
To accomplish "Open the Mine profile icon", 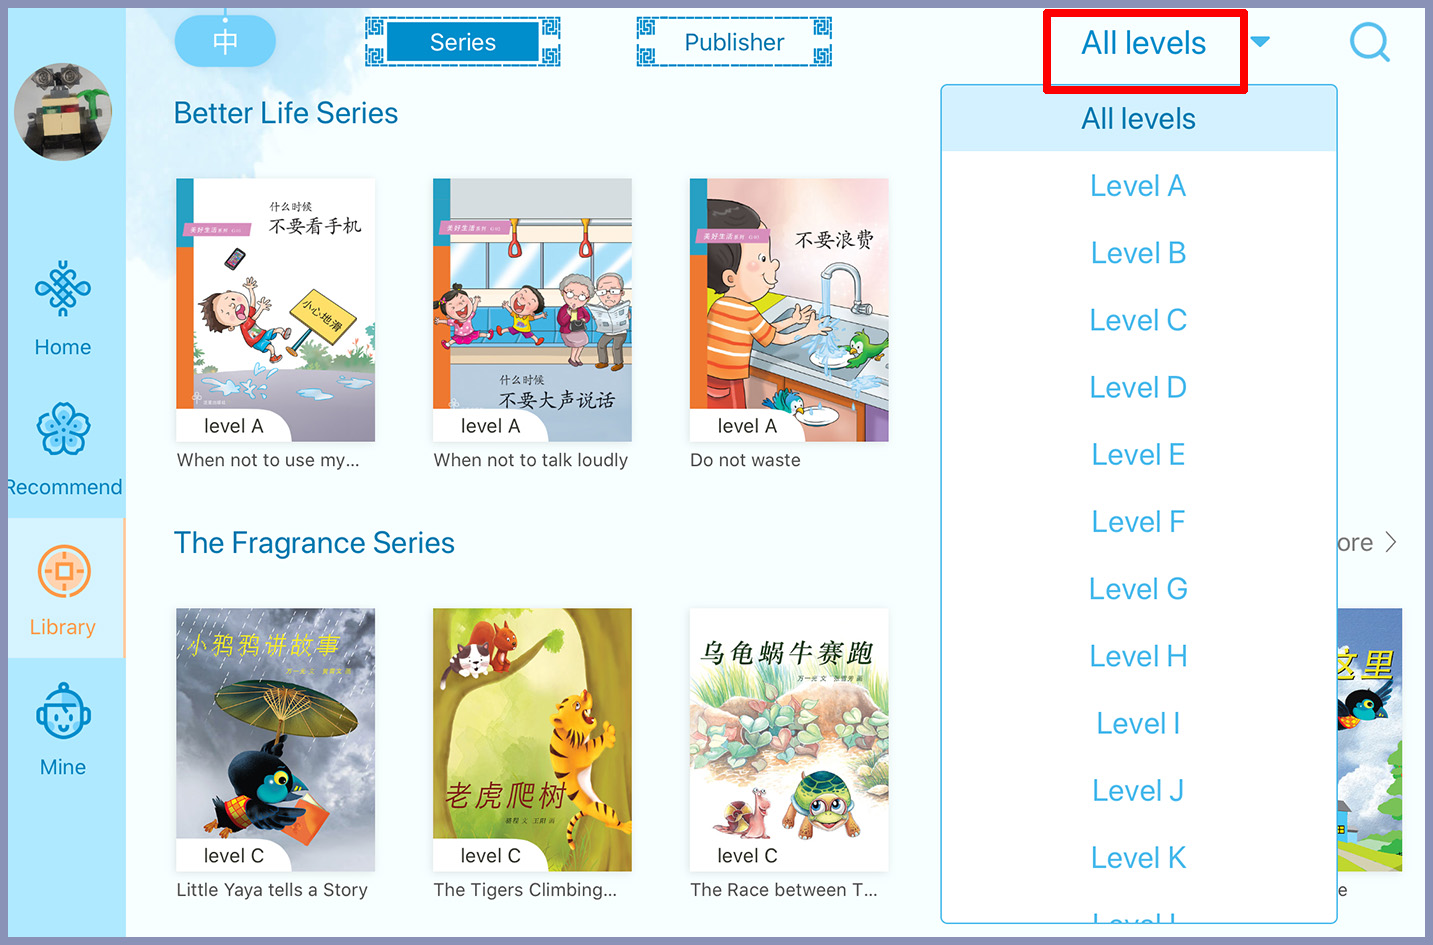I will 63,711.
